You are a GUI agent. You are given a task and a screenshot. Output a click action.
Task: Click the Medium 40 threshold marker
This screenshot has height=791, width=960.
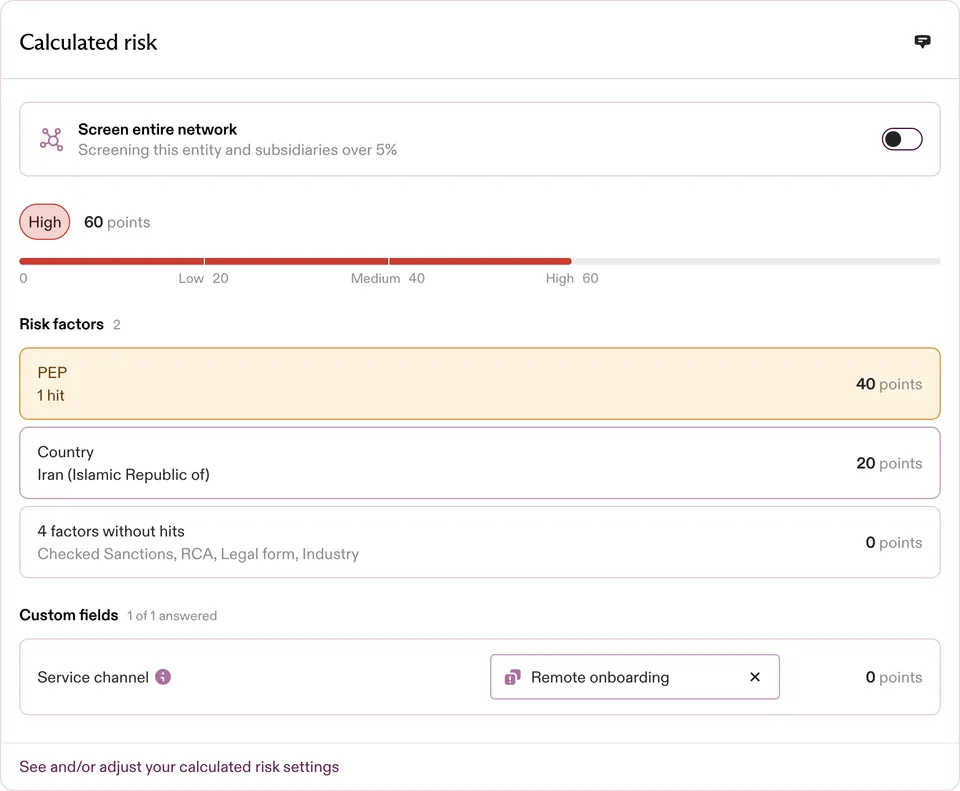tap(388, 279)
